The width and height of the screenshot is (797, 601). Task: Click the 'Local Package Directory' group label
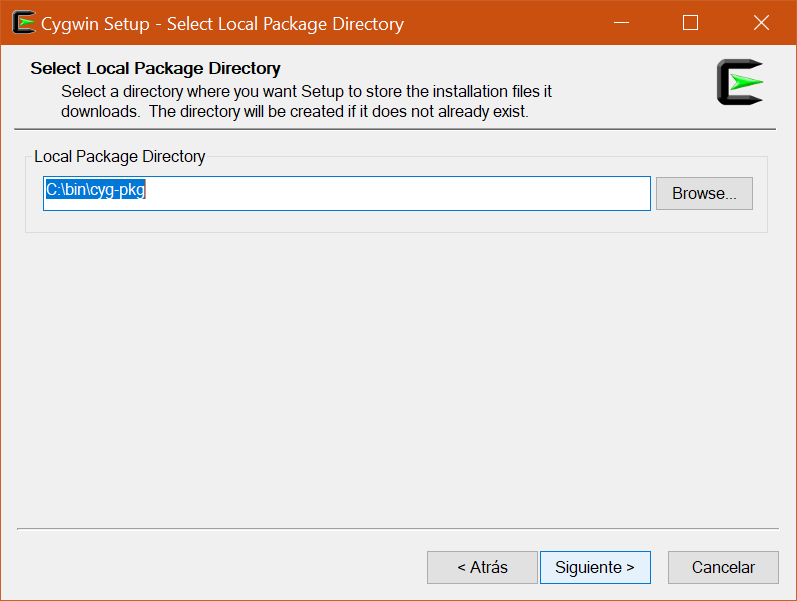119,157
